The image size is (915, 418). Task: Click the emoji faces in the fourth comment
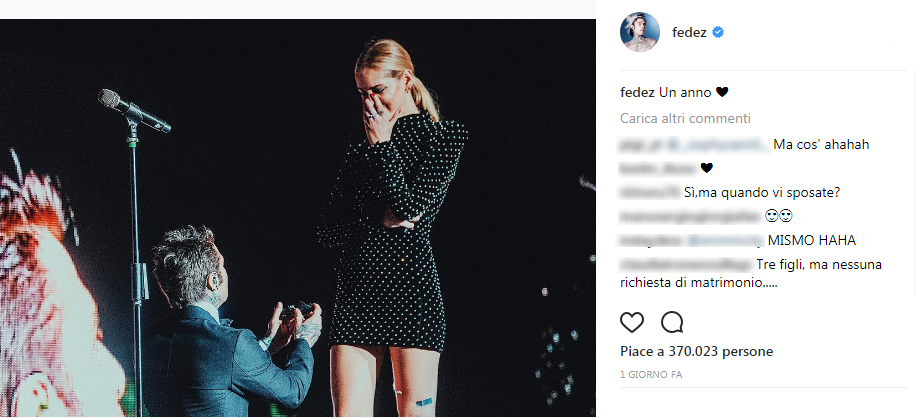pyautogui.click(x=771, y=215)
